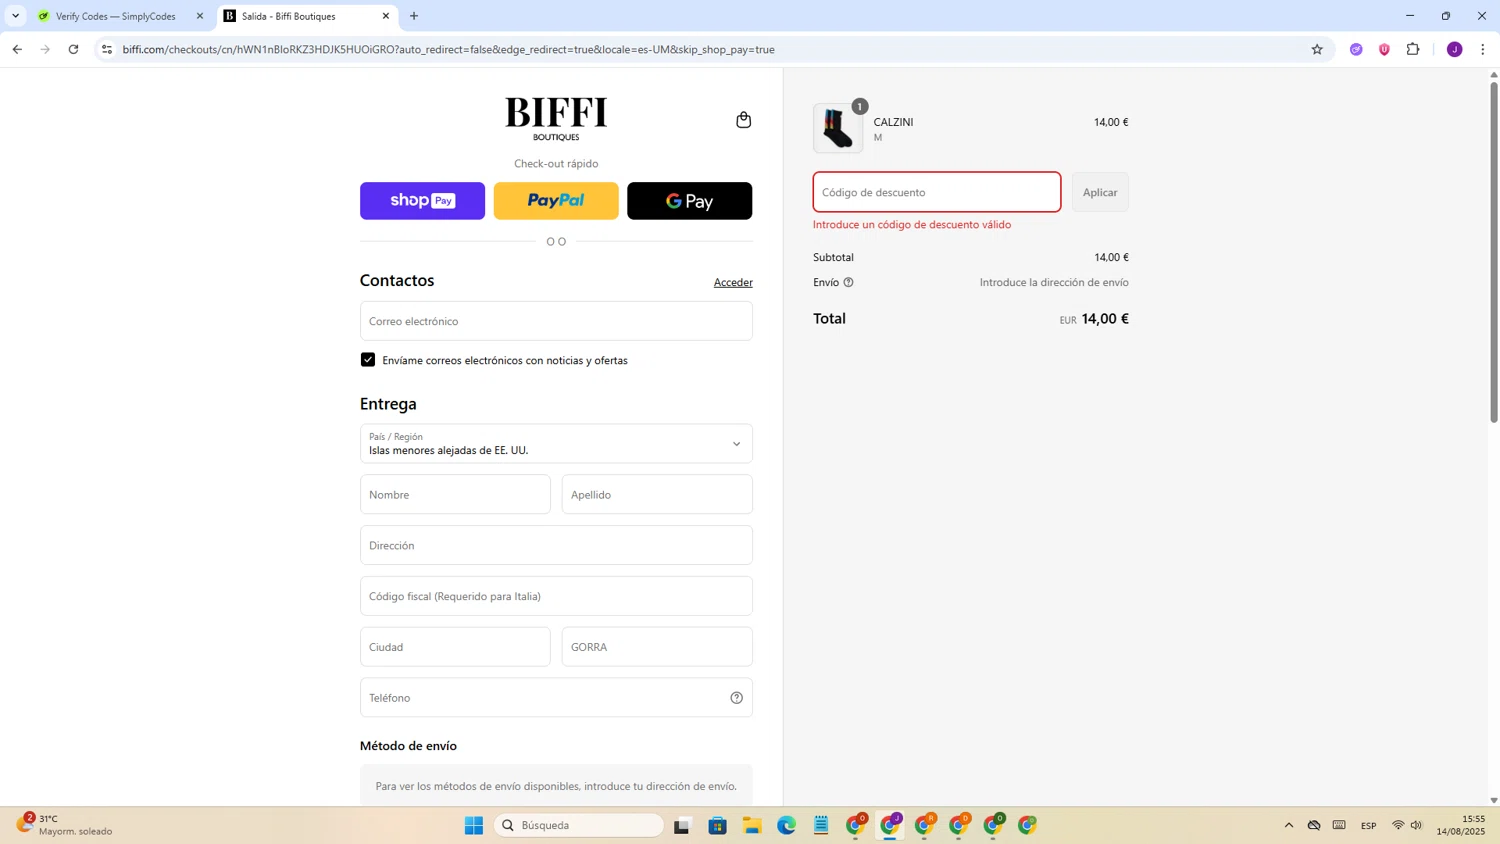Click the 'Método de envío' heading
This screenshot has width=1500, height=844.
click(x=408, y=746)
